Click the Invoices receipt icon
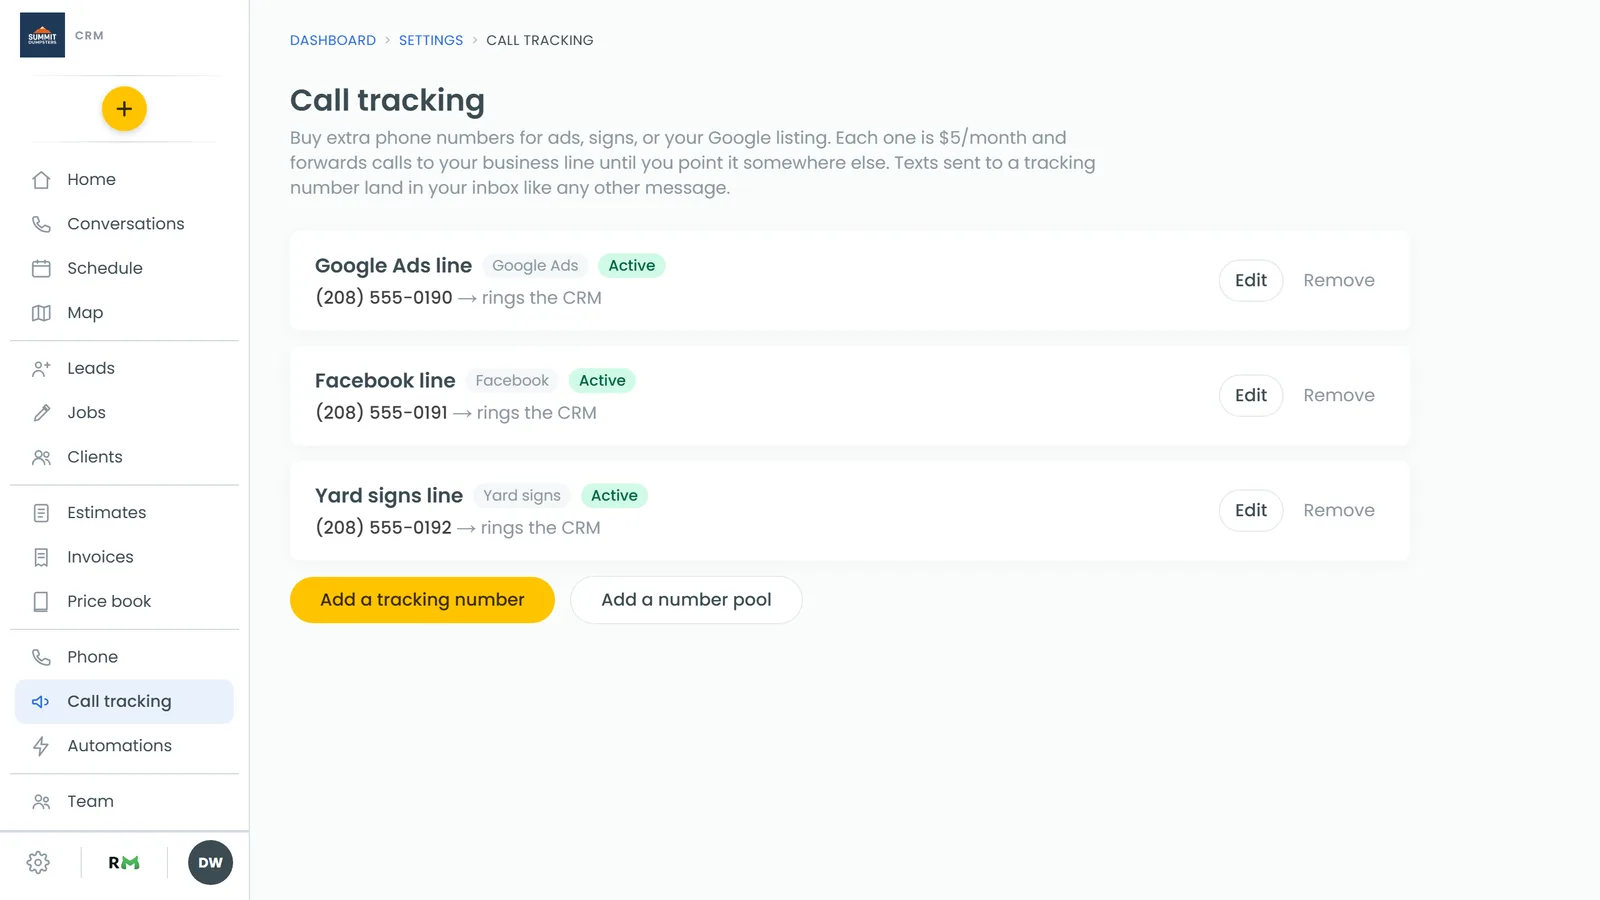The image size is (1600, 900). point(41,557)
